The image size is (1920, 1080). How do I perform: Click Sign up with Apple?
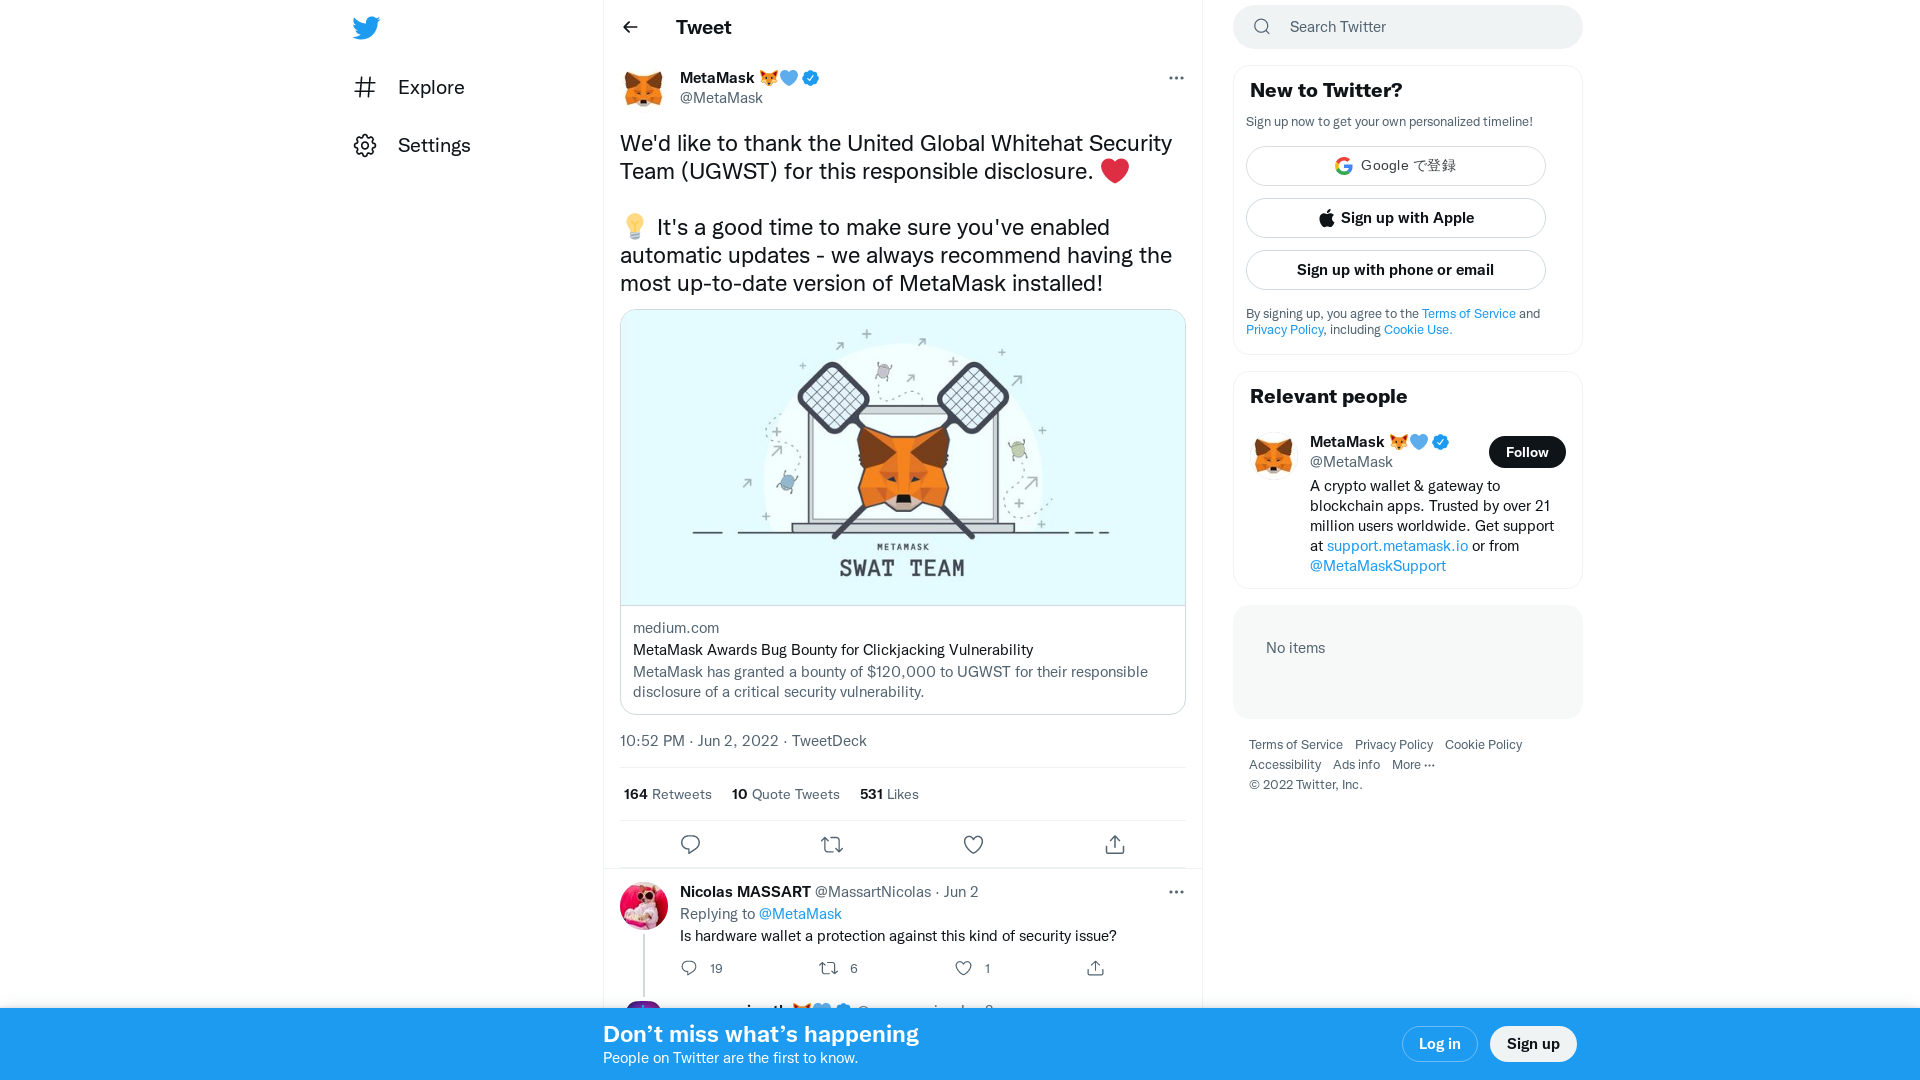point(1395,217)
